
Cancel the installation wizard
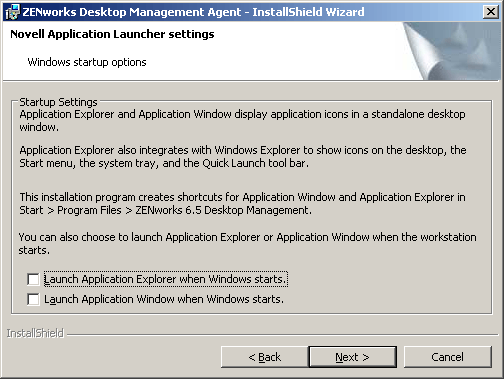point(448,357)
